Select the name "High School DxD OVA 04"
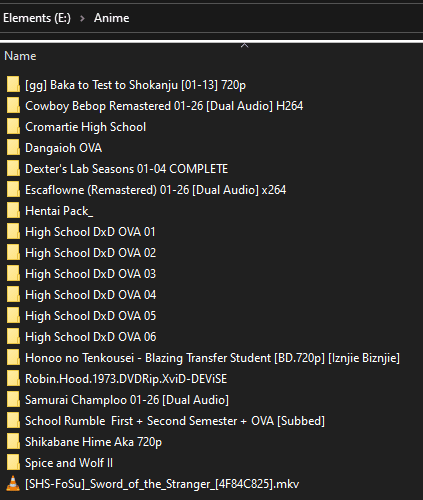Image resolution: width=423 pixels, height=500 pixels. tap(91, 295)
